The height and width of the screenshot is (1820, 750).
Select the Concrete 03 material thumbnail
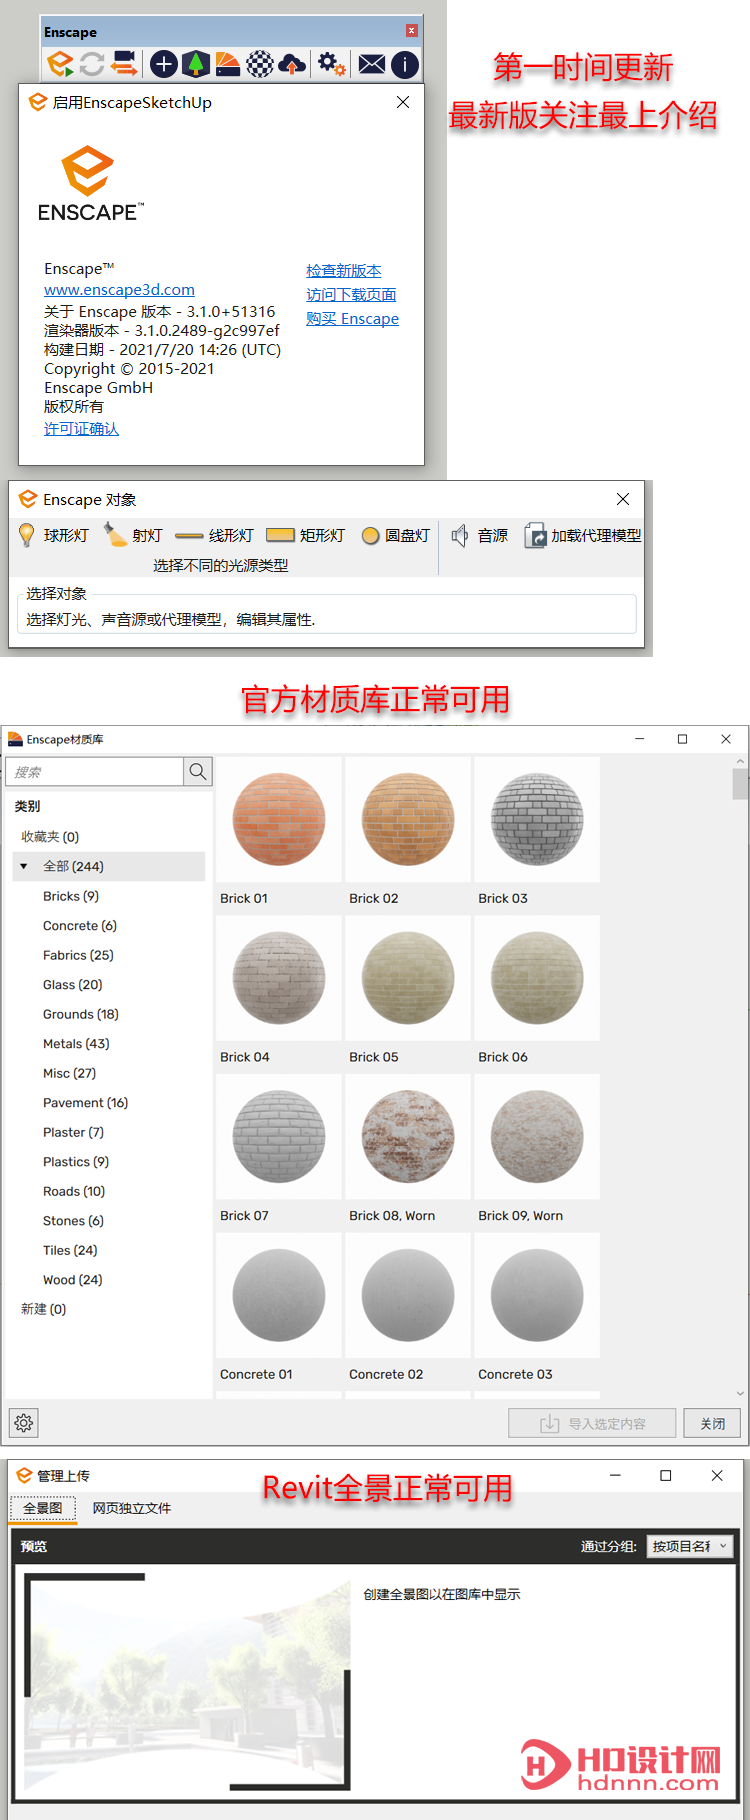click(x=537, y=1295)
